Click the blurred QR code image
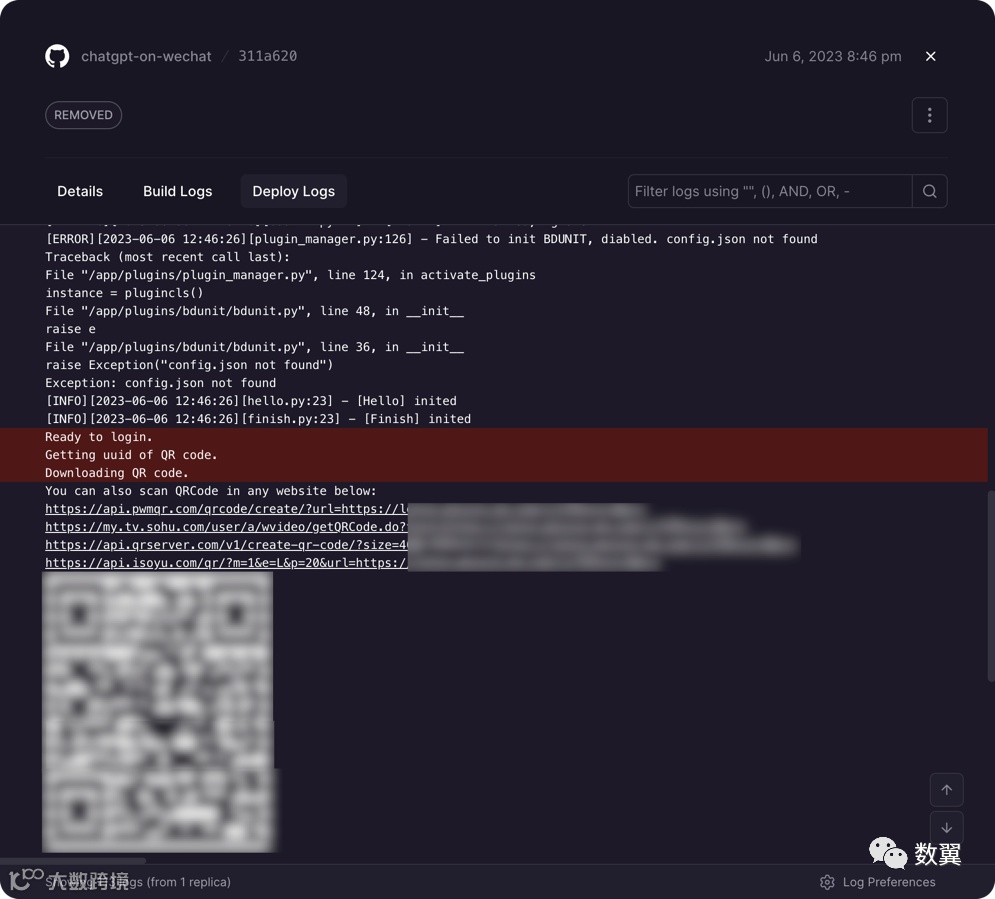The width and height of the screenshot is (995, 899). [159, 712]
